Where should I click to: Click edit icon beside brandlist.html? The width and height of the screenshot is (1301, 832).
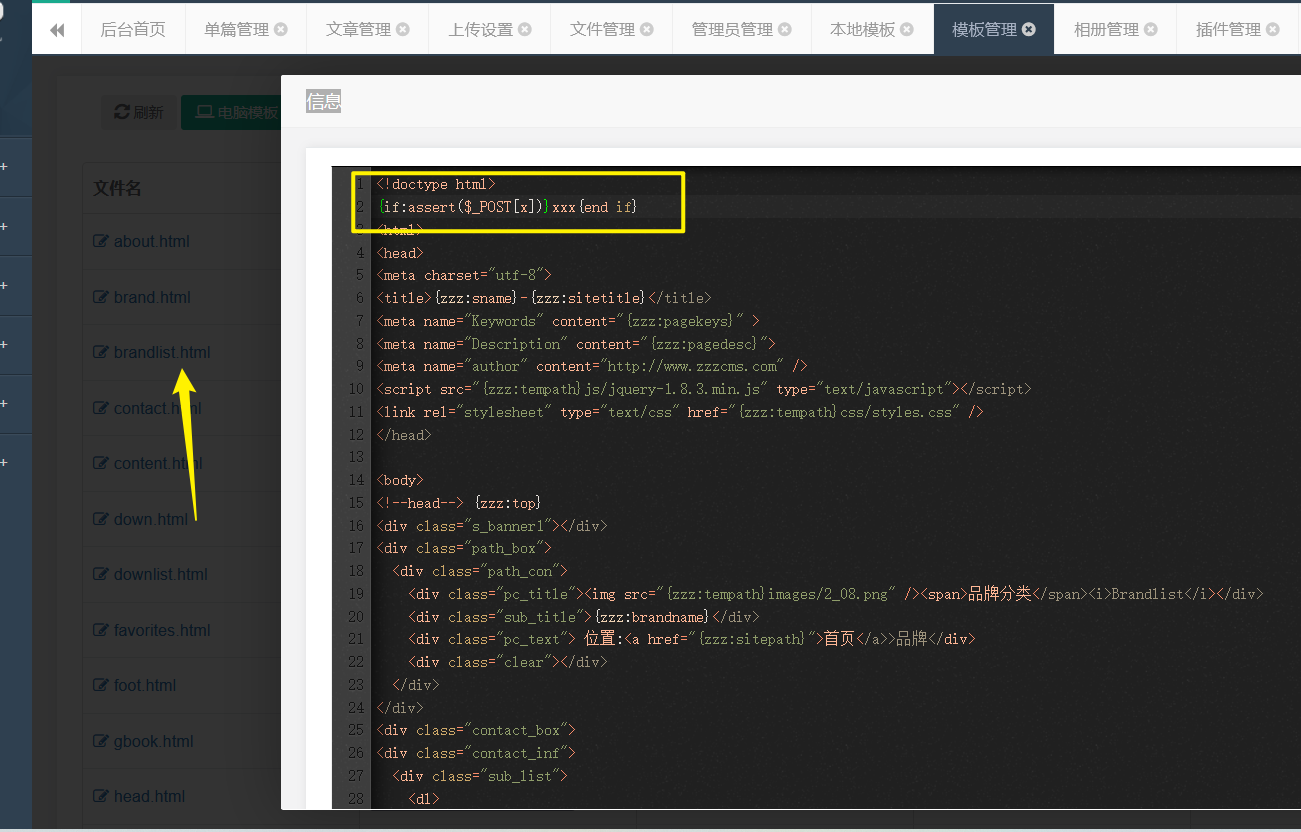pyautogui.click(x=101, y=352)
